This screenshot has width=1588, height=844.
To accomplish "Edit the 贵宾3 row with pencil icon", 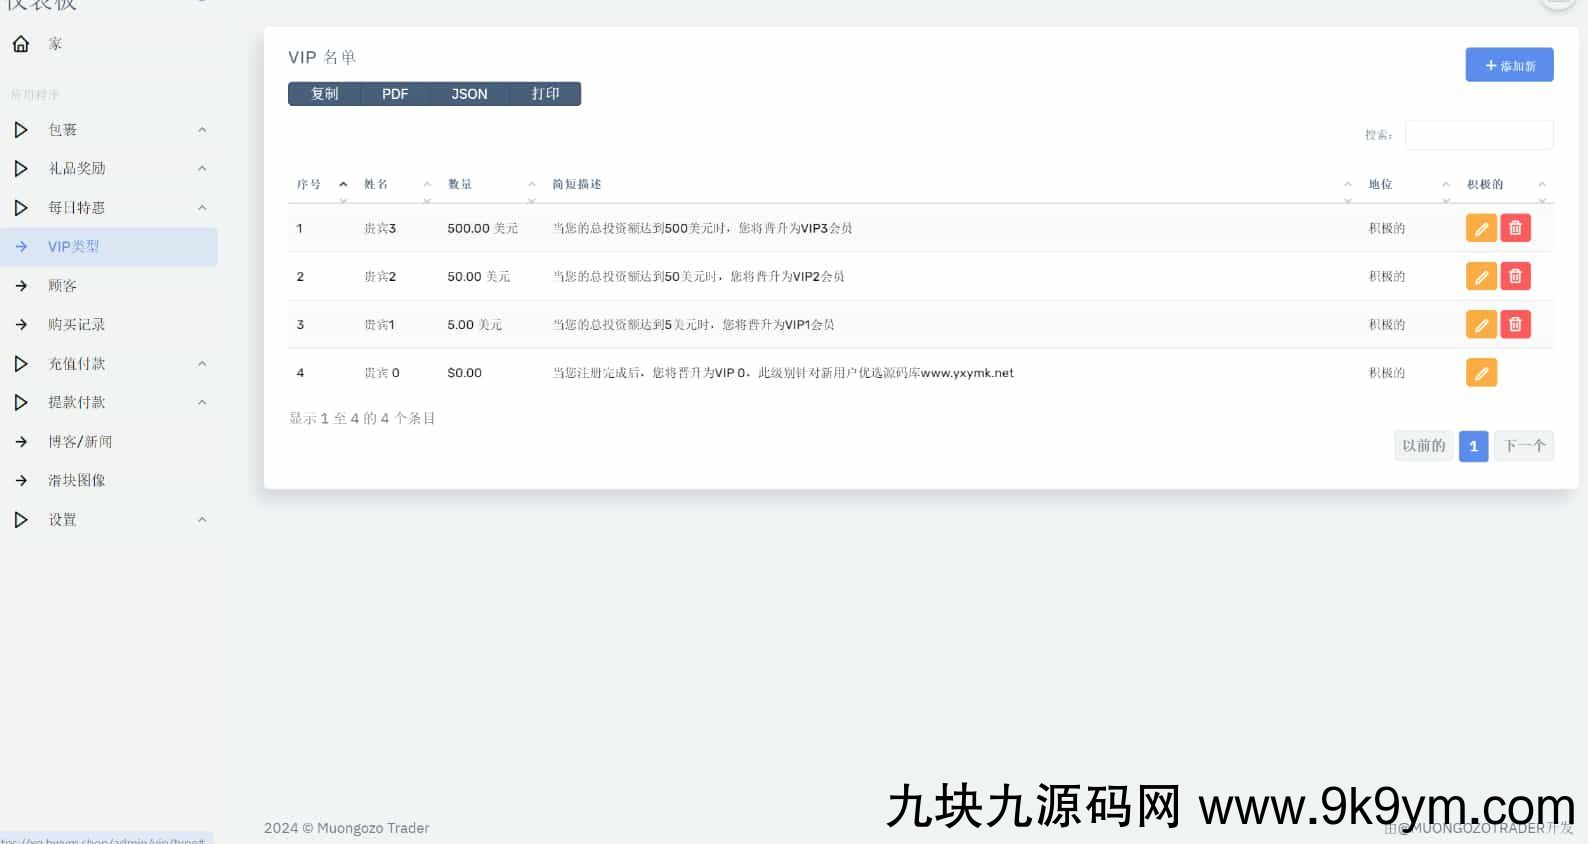I will pyautogui.click(x=1481, y=228).
